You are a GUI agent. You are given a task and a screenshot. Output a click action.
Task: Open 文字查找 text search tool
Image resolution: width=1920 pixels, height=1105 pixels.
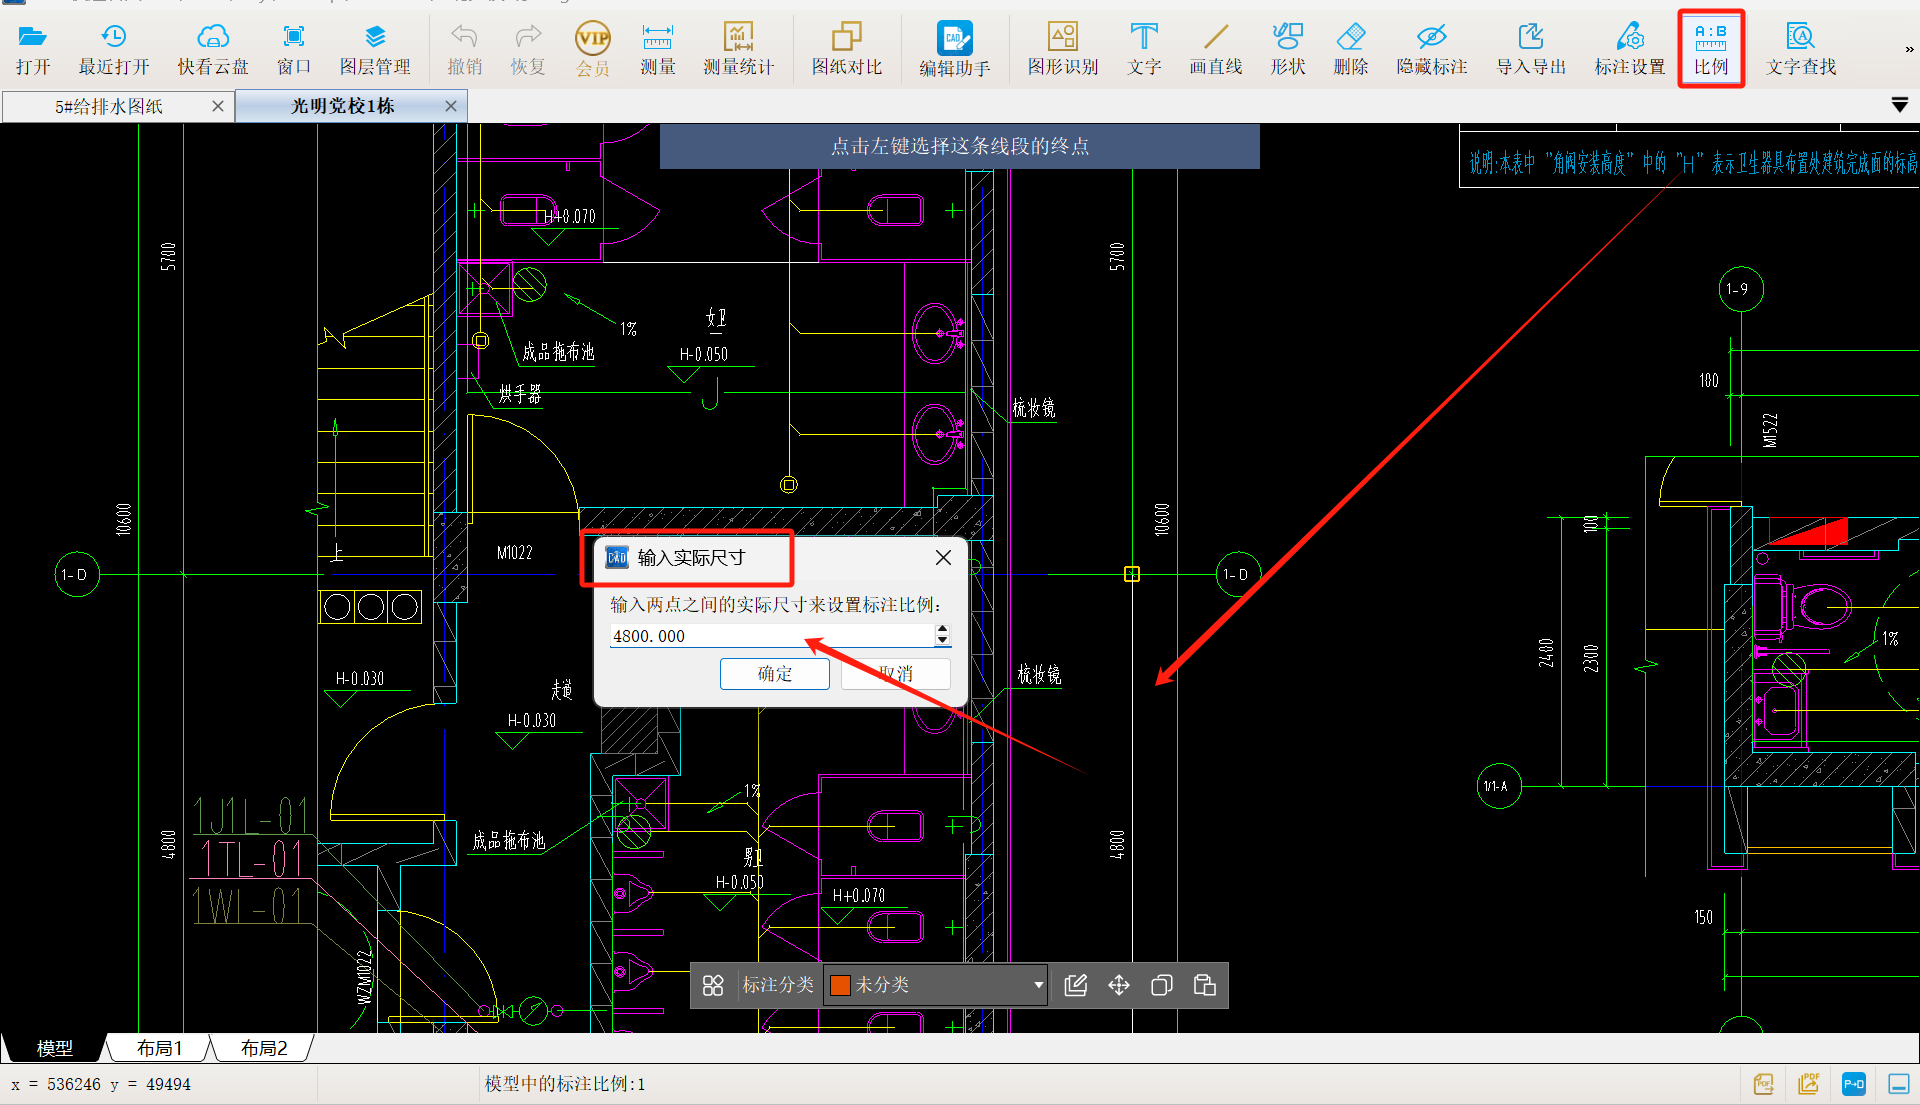[x=1800, y=48]
